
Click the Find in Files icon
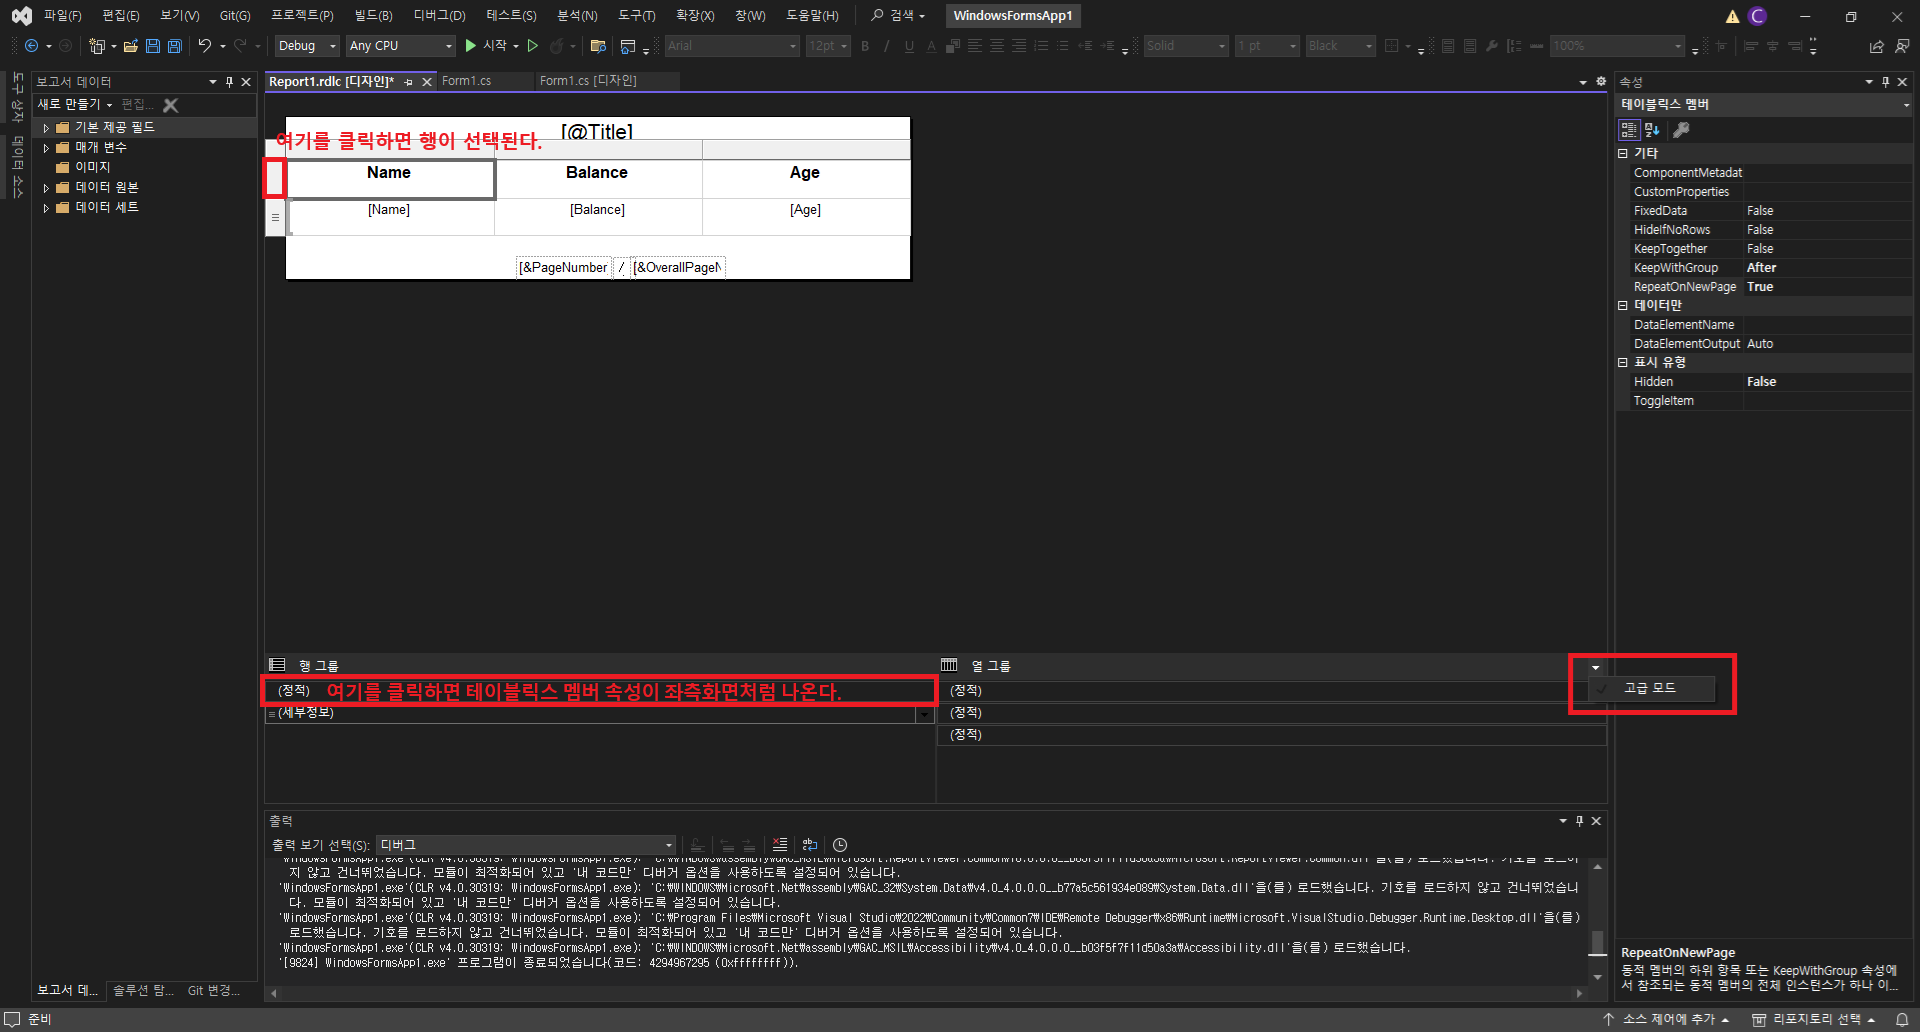coord(598,46)
